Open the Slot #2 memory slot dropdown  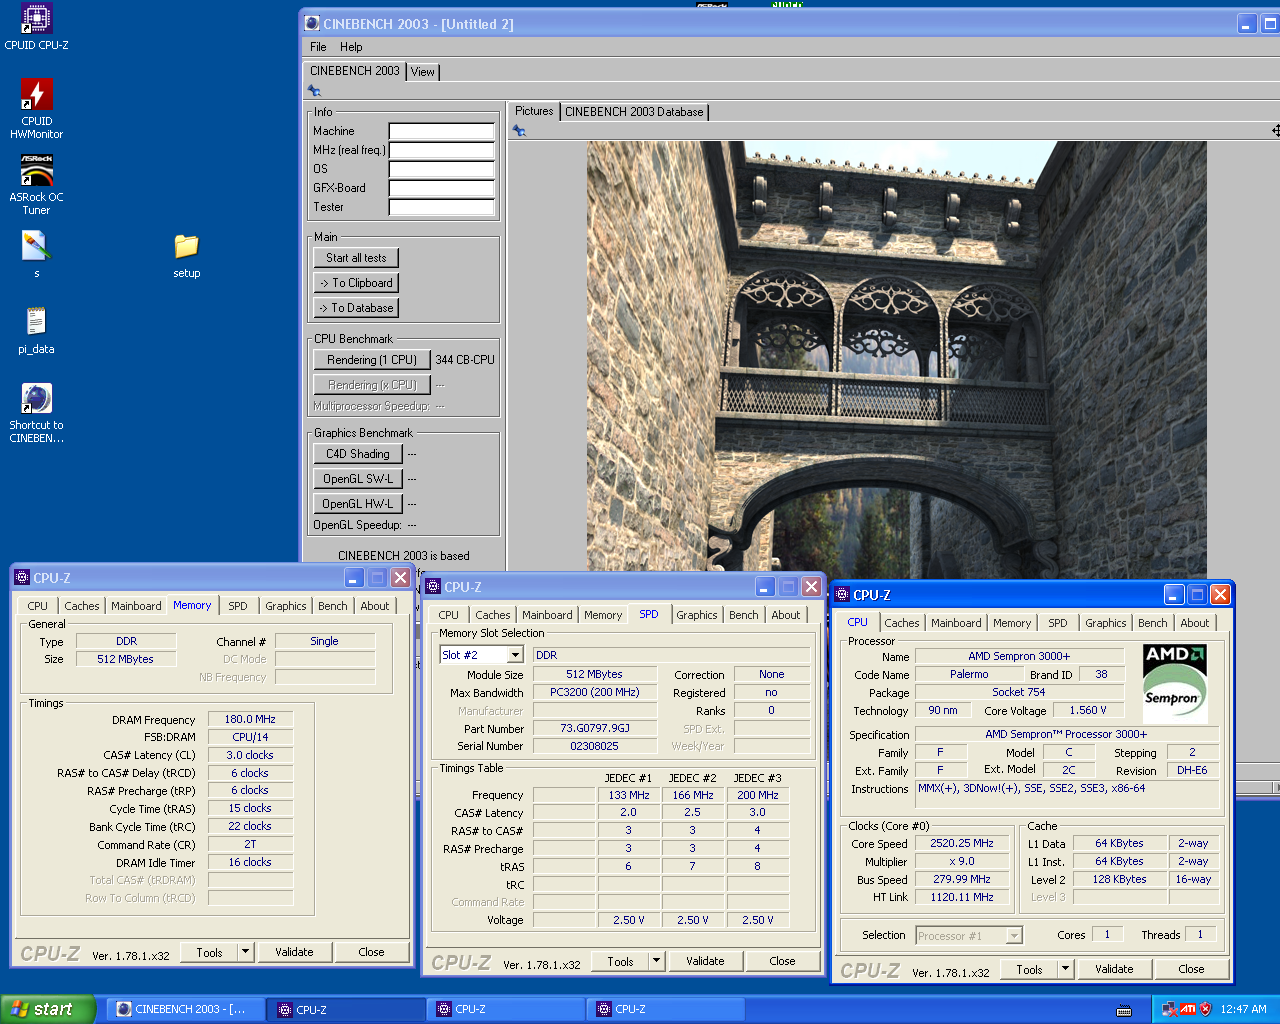pos(516,655)
